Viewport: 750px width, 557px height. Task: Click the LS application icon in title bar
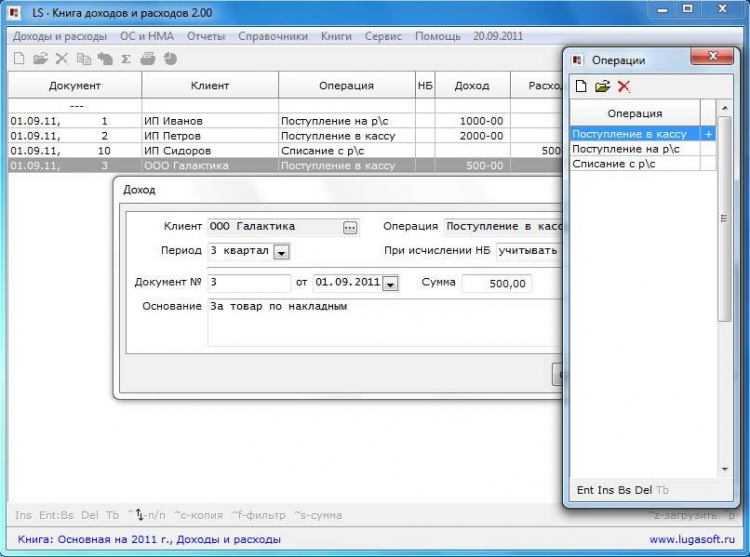pos(15,13)
